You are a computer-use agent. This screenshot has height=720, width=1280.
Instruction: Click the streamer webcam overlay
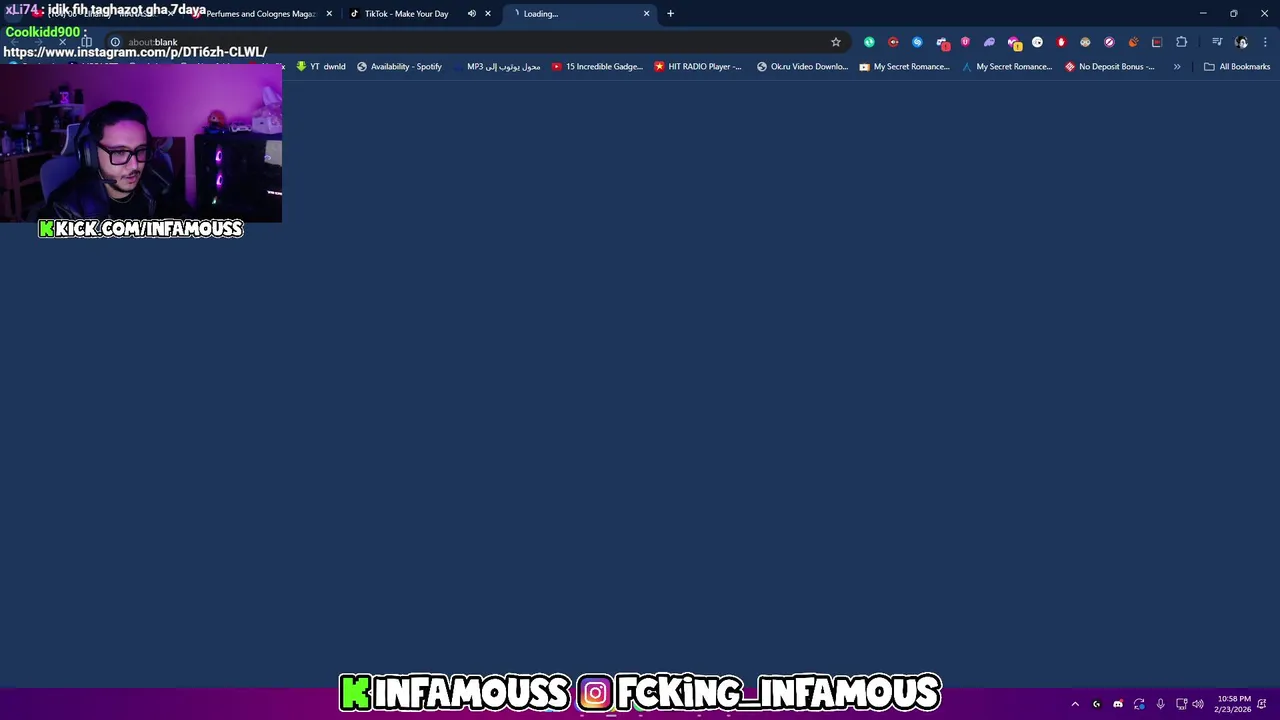(141, 145)
